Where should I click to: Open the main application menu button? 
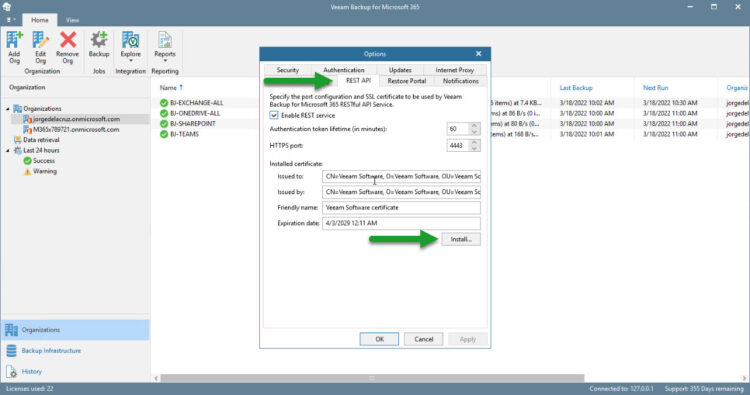tap(11, 20)
